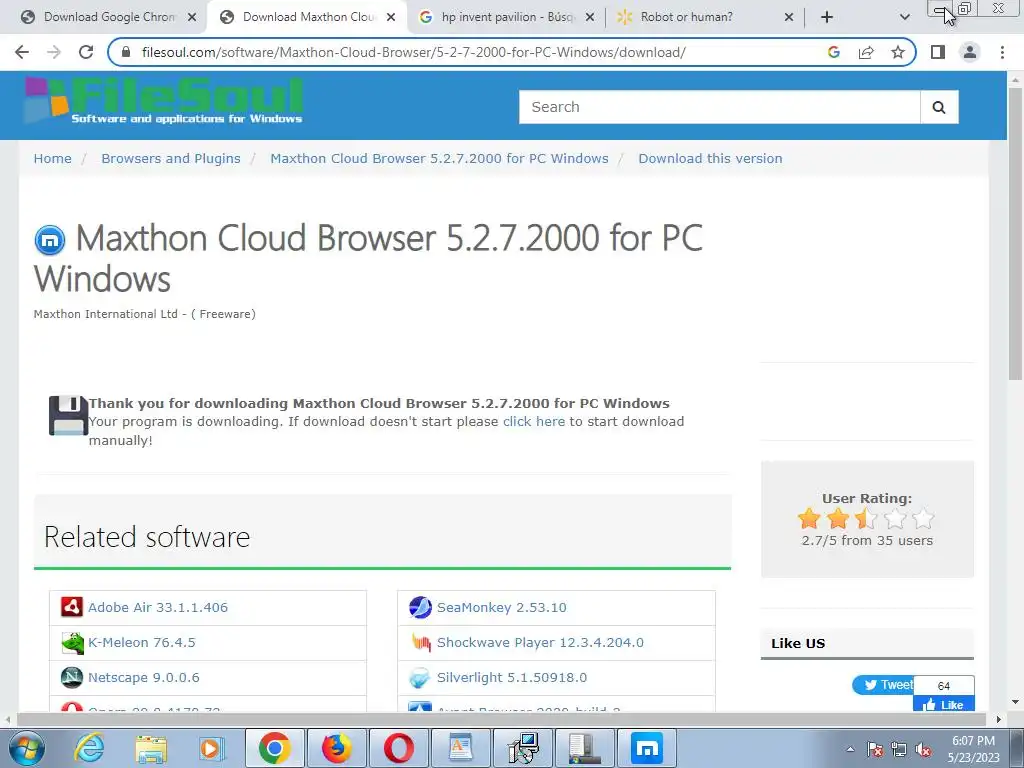The image size is (1024, 768).
Task: Switch to Firefox in taskbar
Action: [336, 748]
